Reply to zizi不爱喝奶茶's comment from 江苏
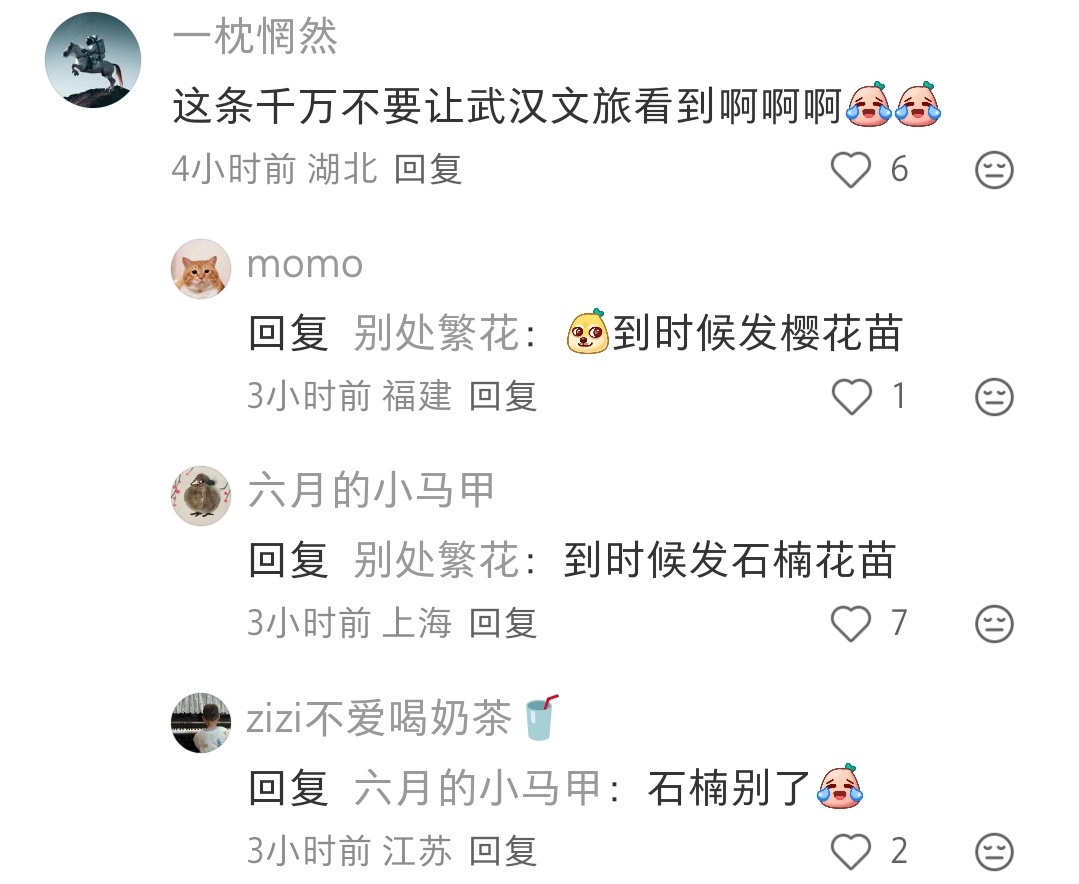The image size is (1079, 884). [x=503, y=851]
